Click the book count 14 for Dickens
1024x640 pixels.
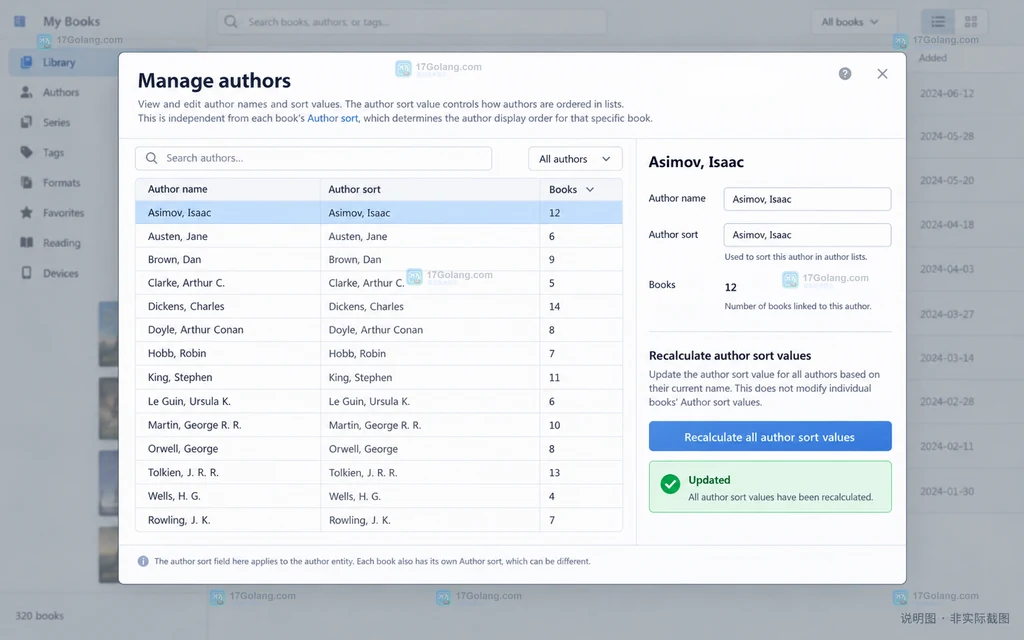[x=554, y=306]
